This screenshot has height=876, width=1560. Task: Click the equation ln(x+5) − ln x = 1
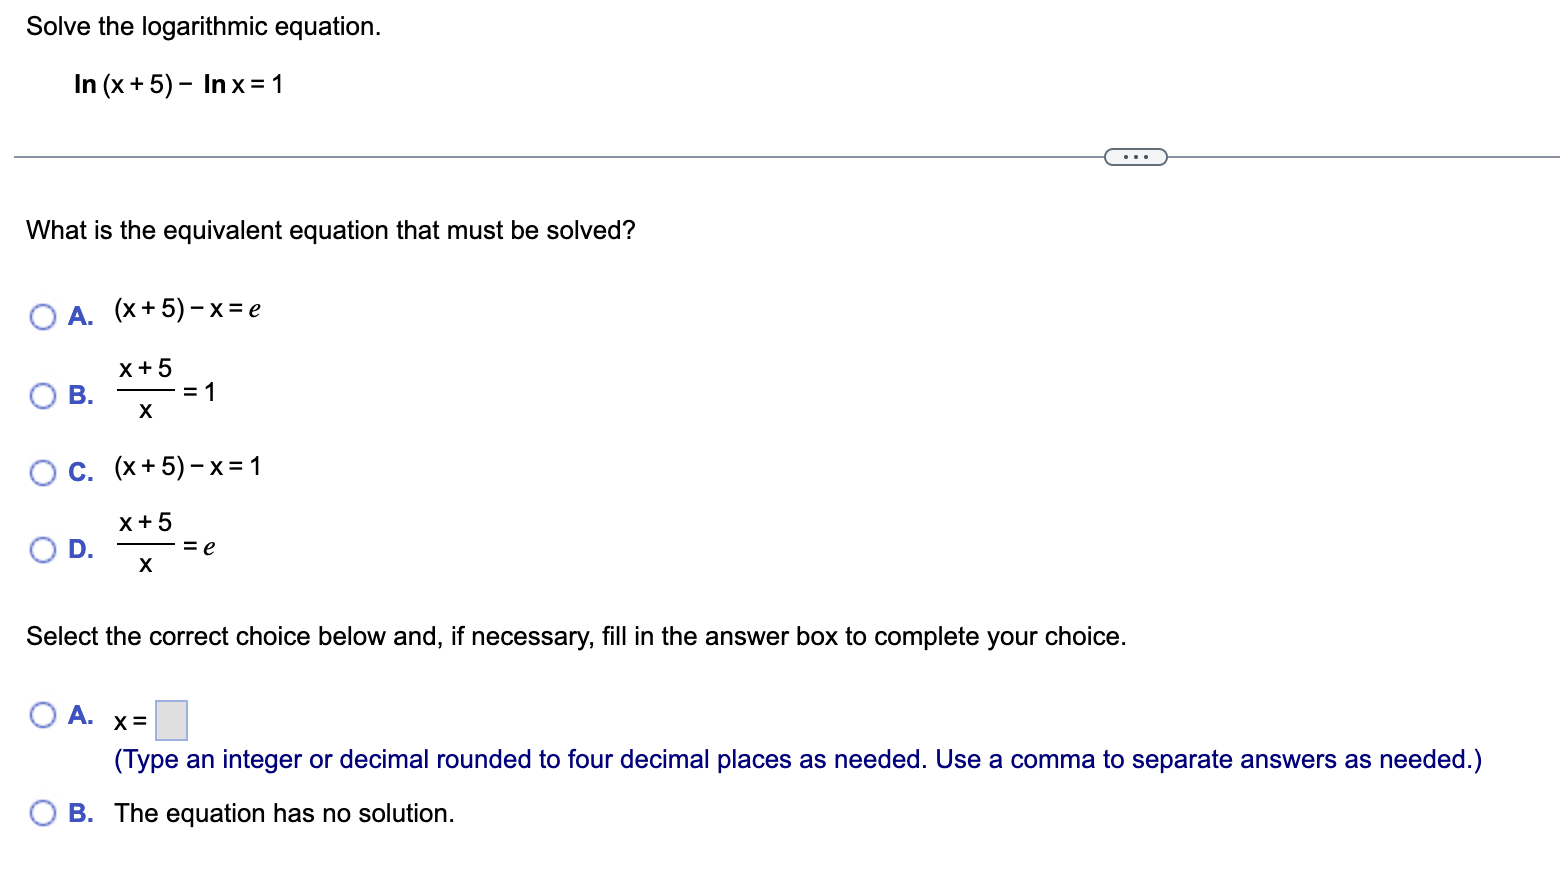[179, 84]
